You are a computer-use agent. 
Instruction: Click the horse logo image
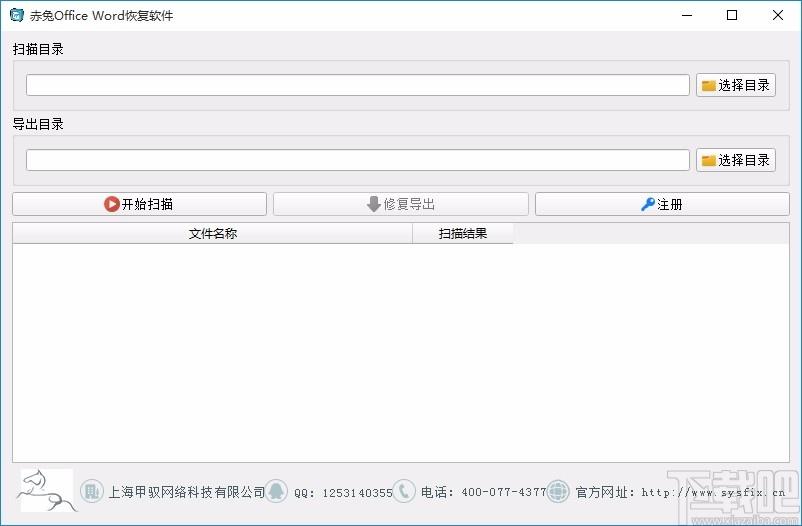(47, 490)
